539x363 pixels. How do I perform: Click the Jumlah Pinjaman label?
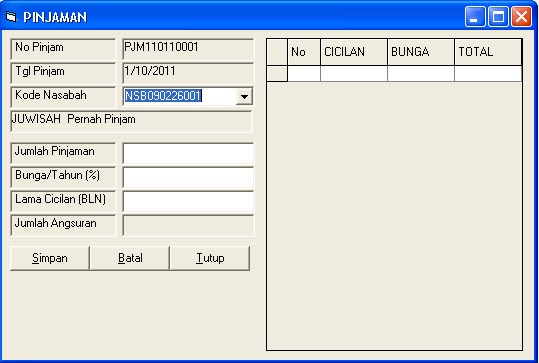[63, 153]
